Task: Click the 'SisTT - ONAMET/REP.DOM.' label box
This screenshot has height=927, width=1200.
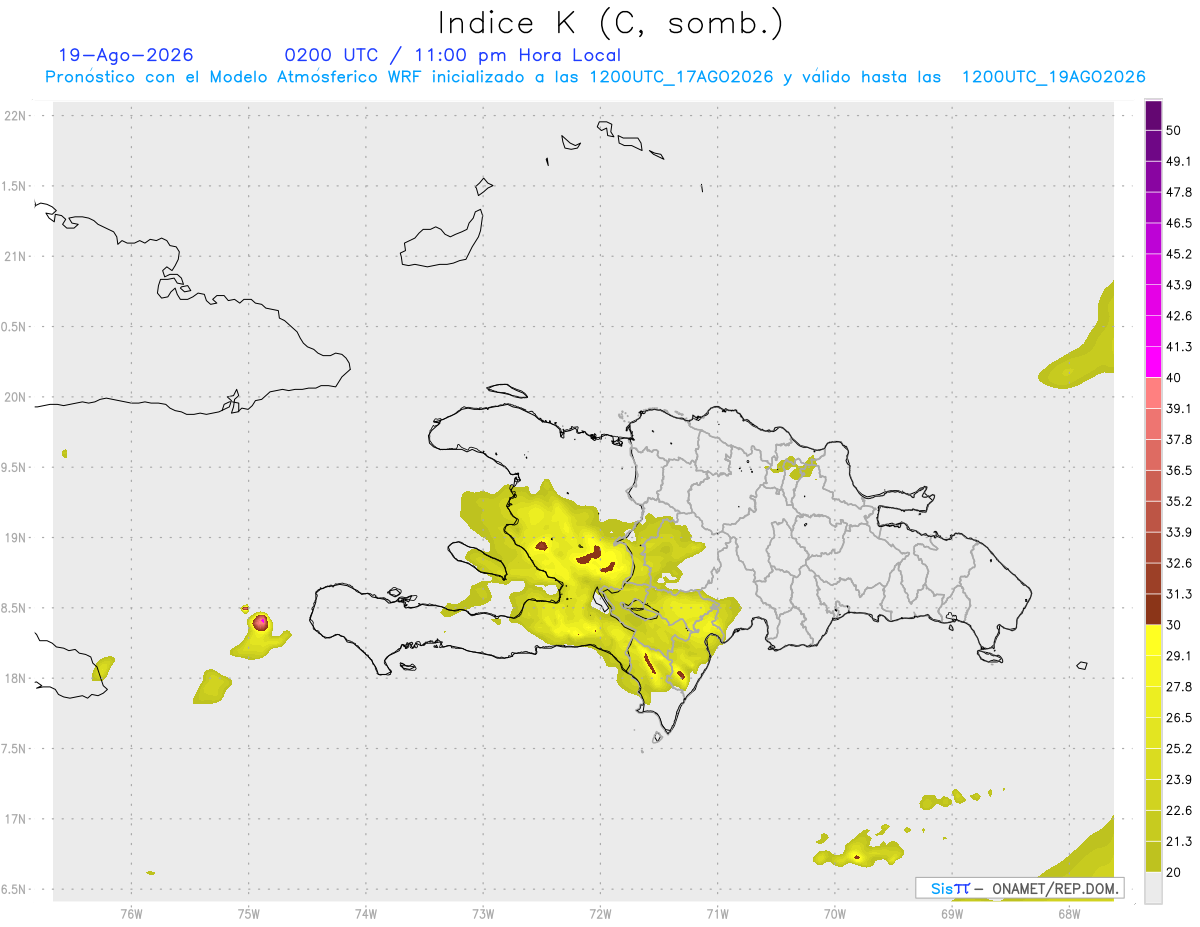Action: point(1019,888)
